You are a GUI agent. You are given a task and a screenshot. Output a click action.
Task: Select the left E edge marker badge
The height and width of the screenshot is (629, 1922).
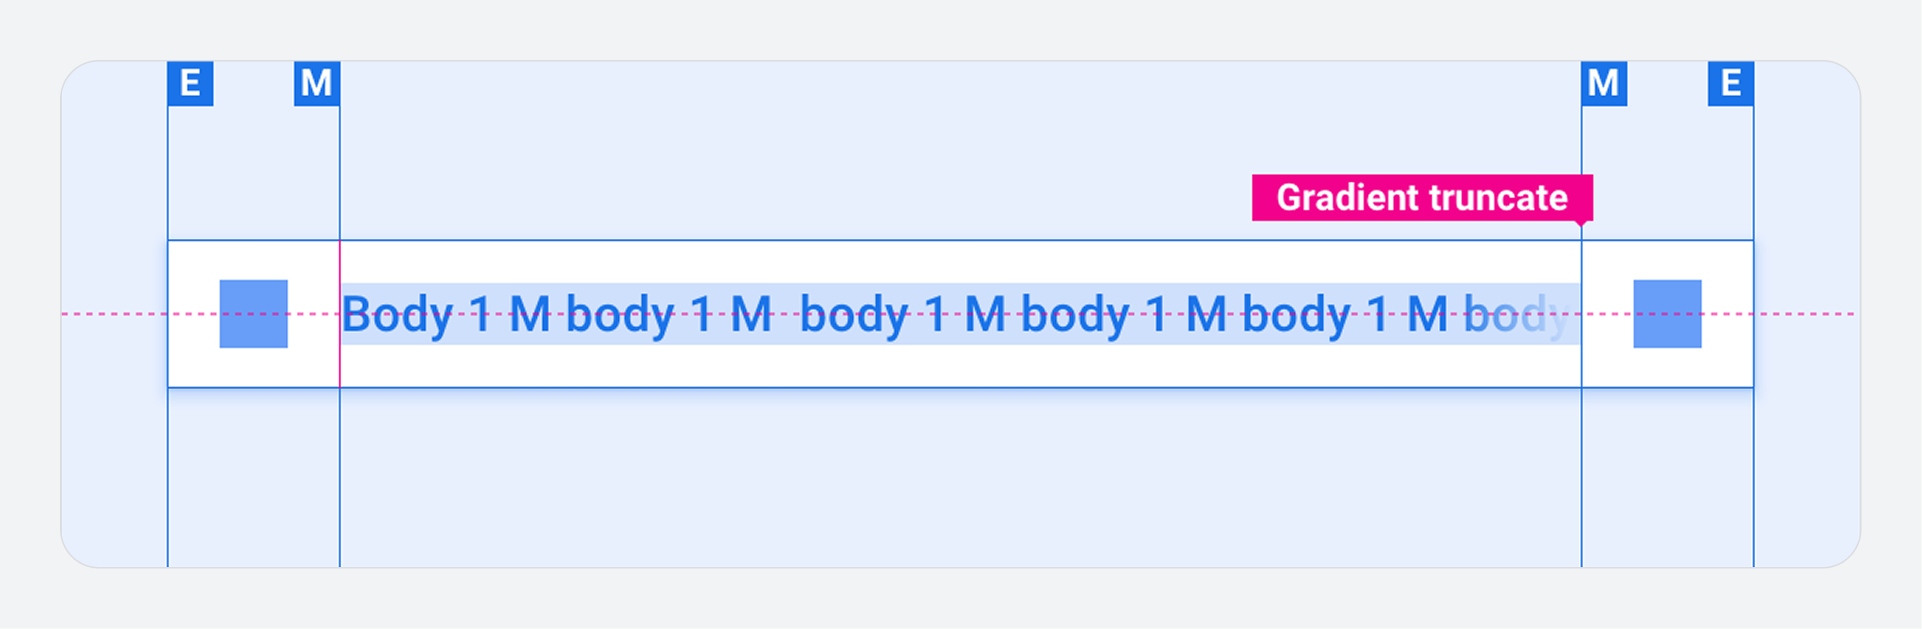(190, 83)
